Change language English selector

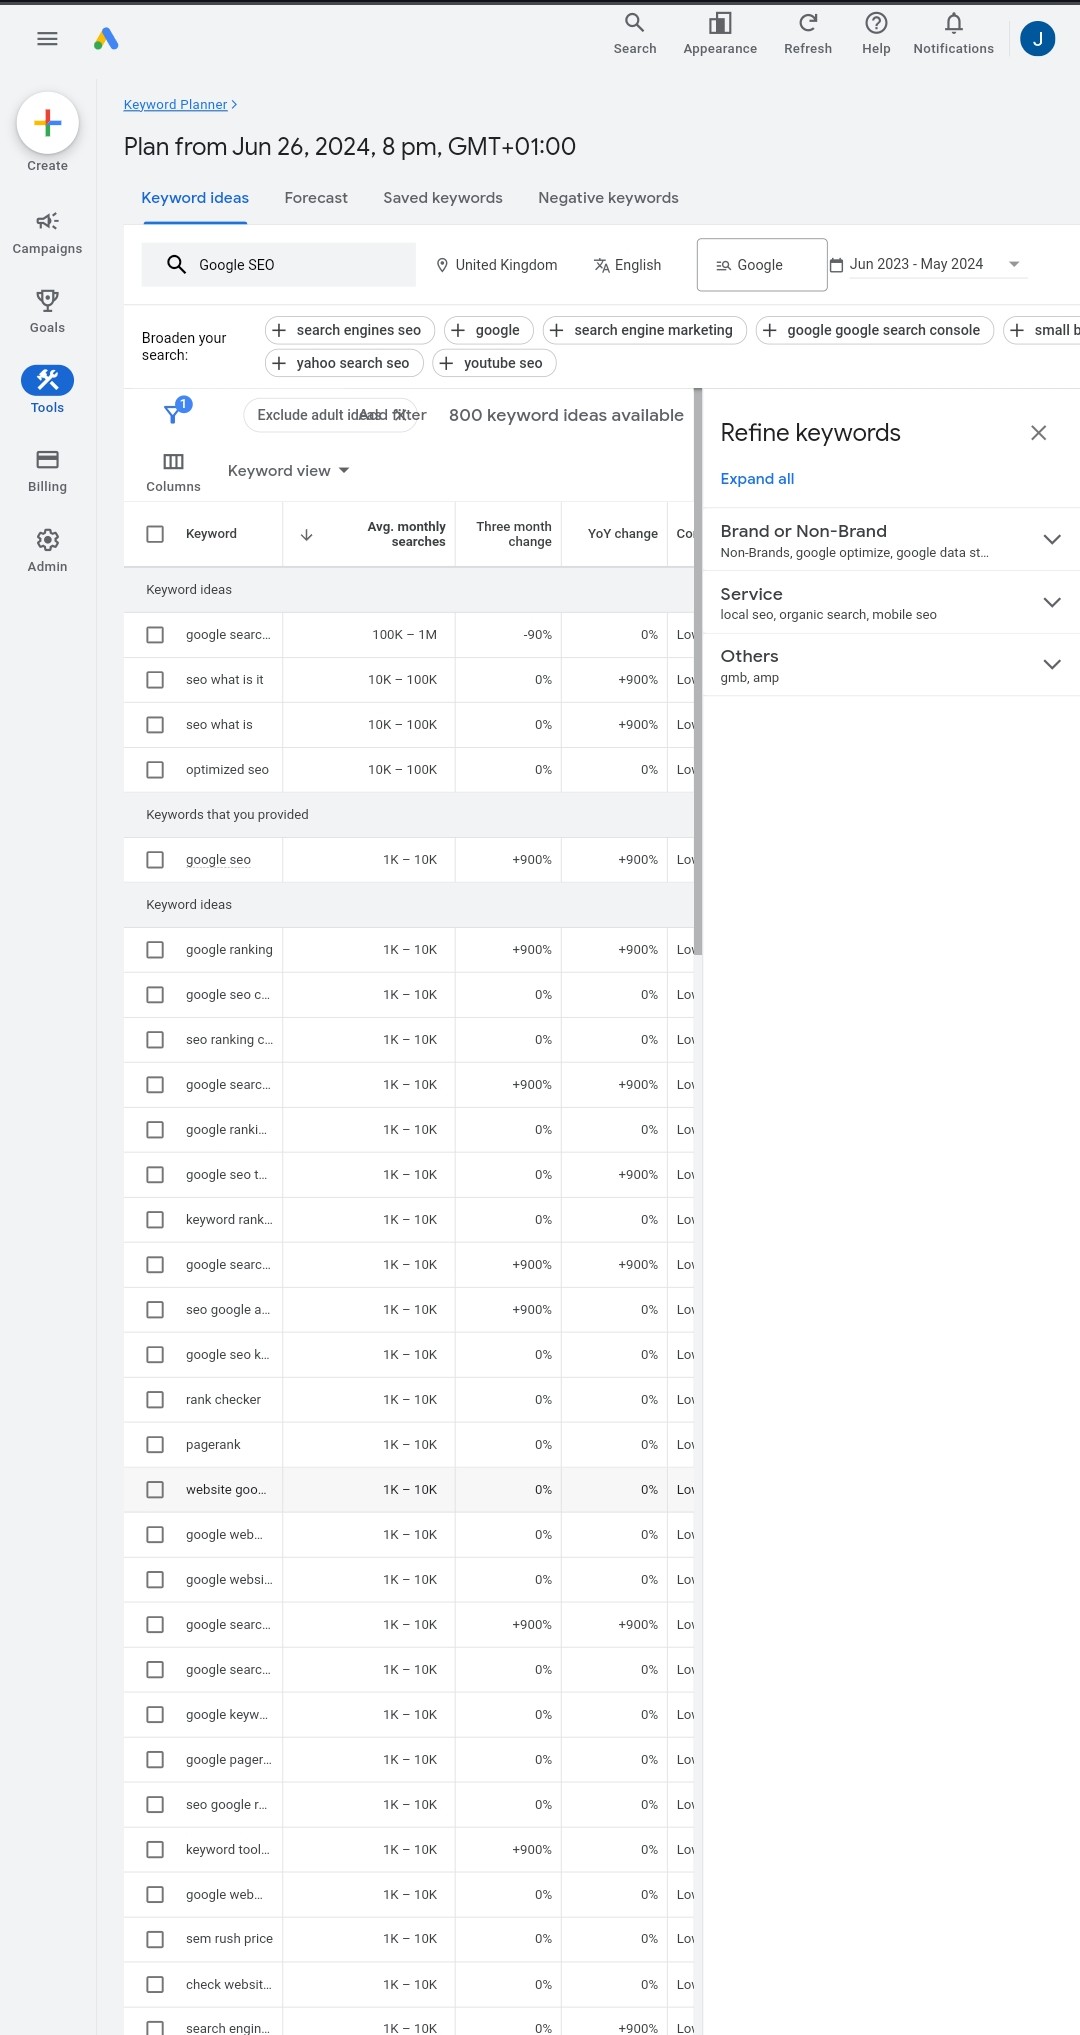click(x=627, y=265)
